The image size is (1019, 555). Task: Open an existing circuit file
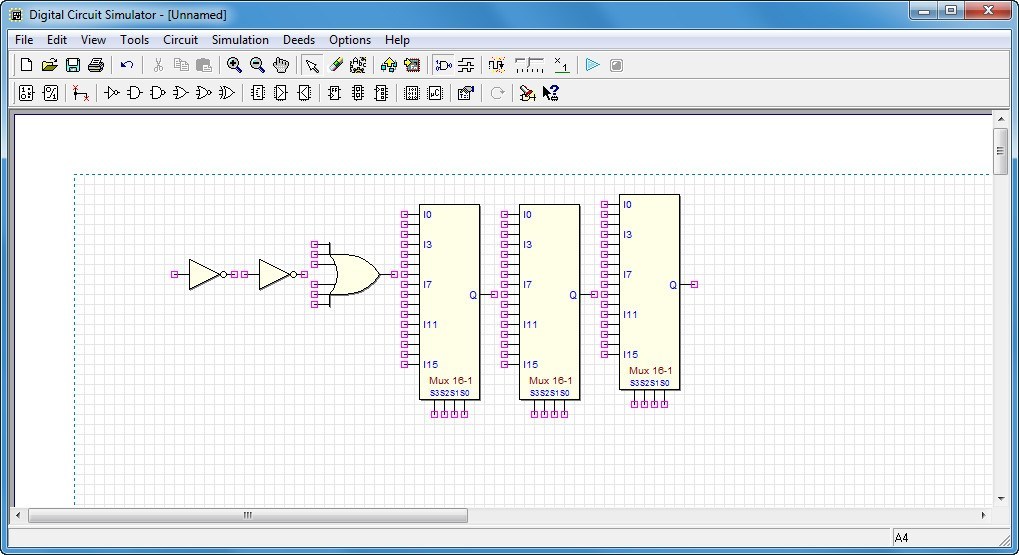(x=49, y=65)
